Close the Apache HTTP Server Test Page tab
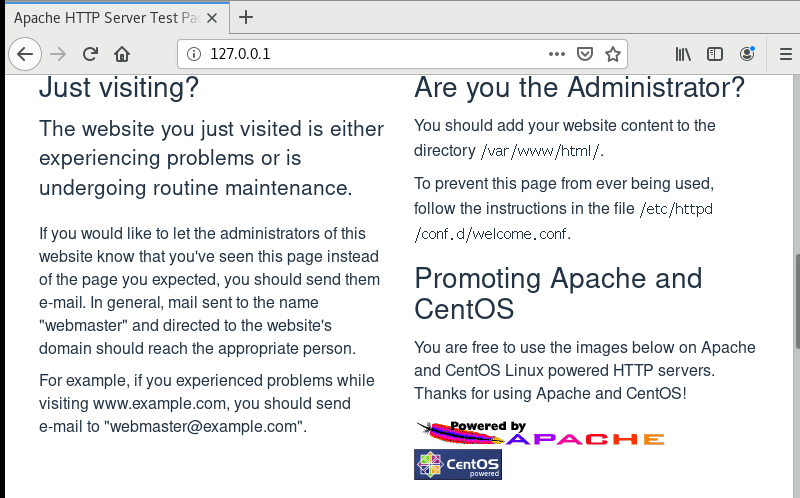 coord(212,18)
